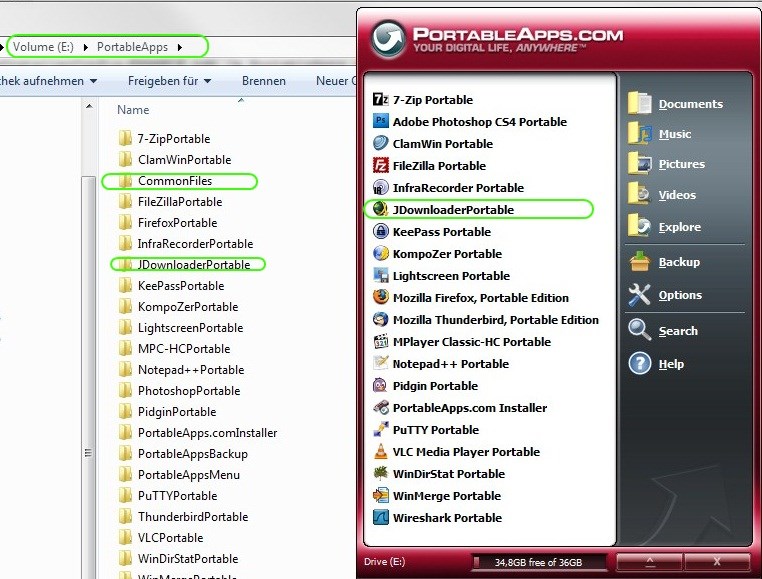The image size is (762, 579).
Task: Click the Brennen toolbar item
Action: [263, 81]
